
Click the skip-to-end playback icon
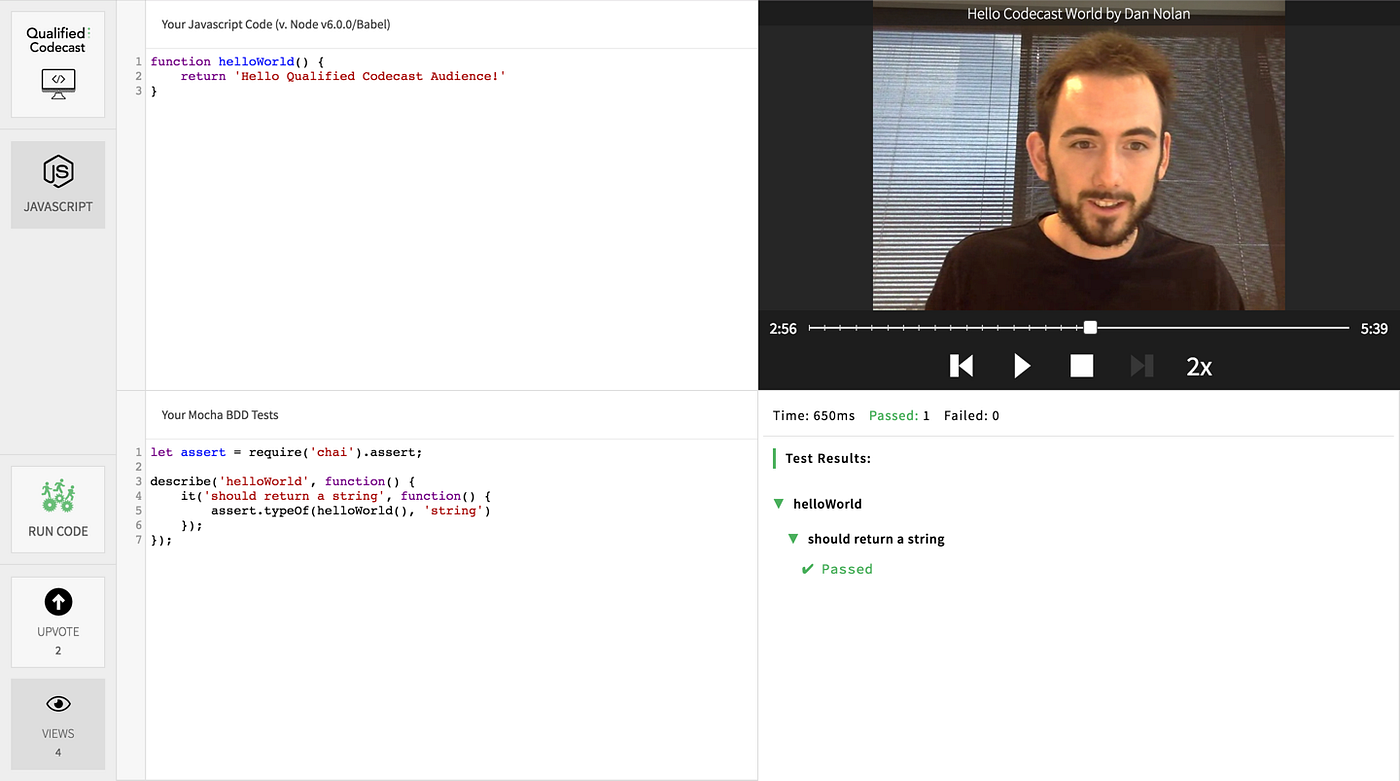[1141, 366]
